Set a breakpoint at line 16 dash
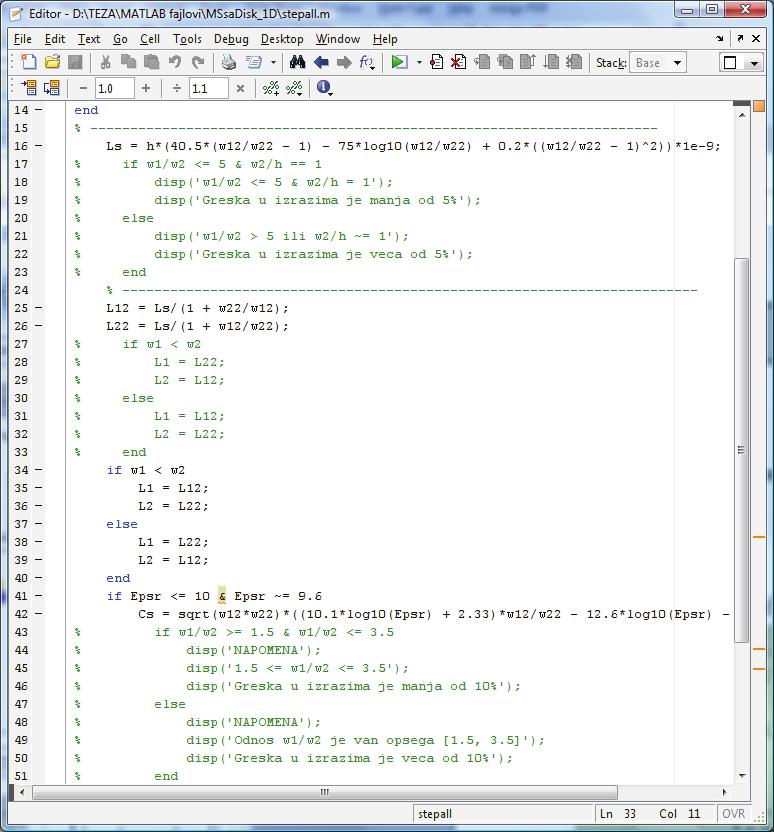This screenshot has width=774, height=832. tap(38, 145)
